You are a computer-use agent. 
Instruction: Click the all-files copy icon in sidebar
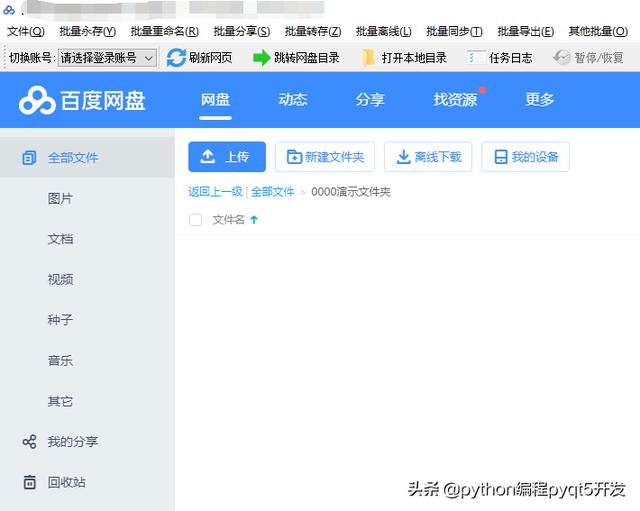point(29,158)
